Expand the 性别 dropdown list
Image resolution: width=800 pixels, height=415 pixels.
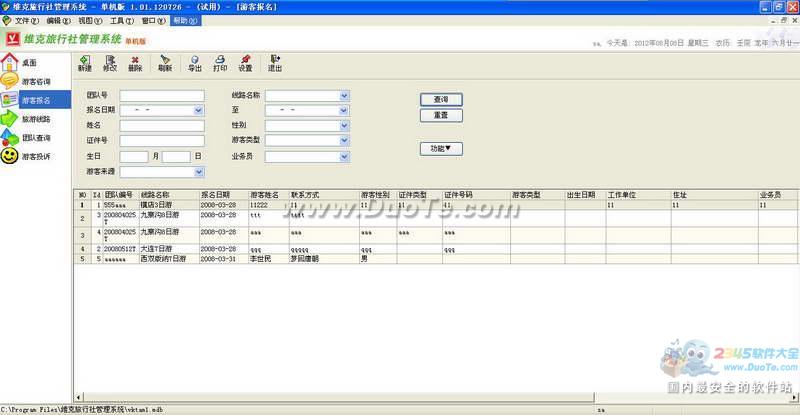tap(344, 125)
